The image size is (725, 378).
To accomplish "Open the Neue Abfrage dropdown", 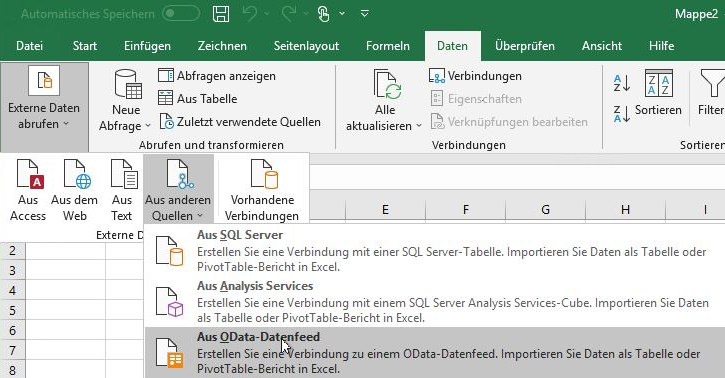I will pyautogui.click(x=125, y=117).
